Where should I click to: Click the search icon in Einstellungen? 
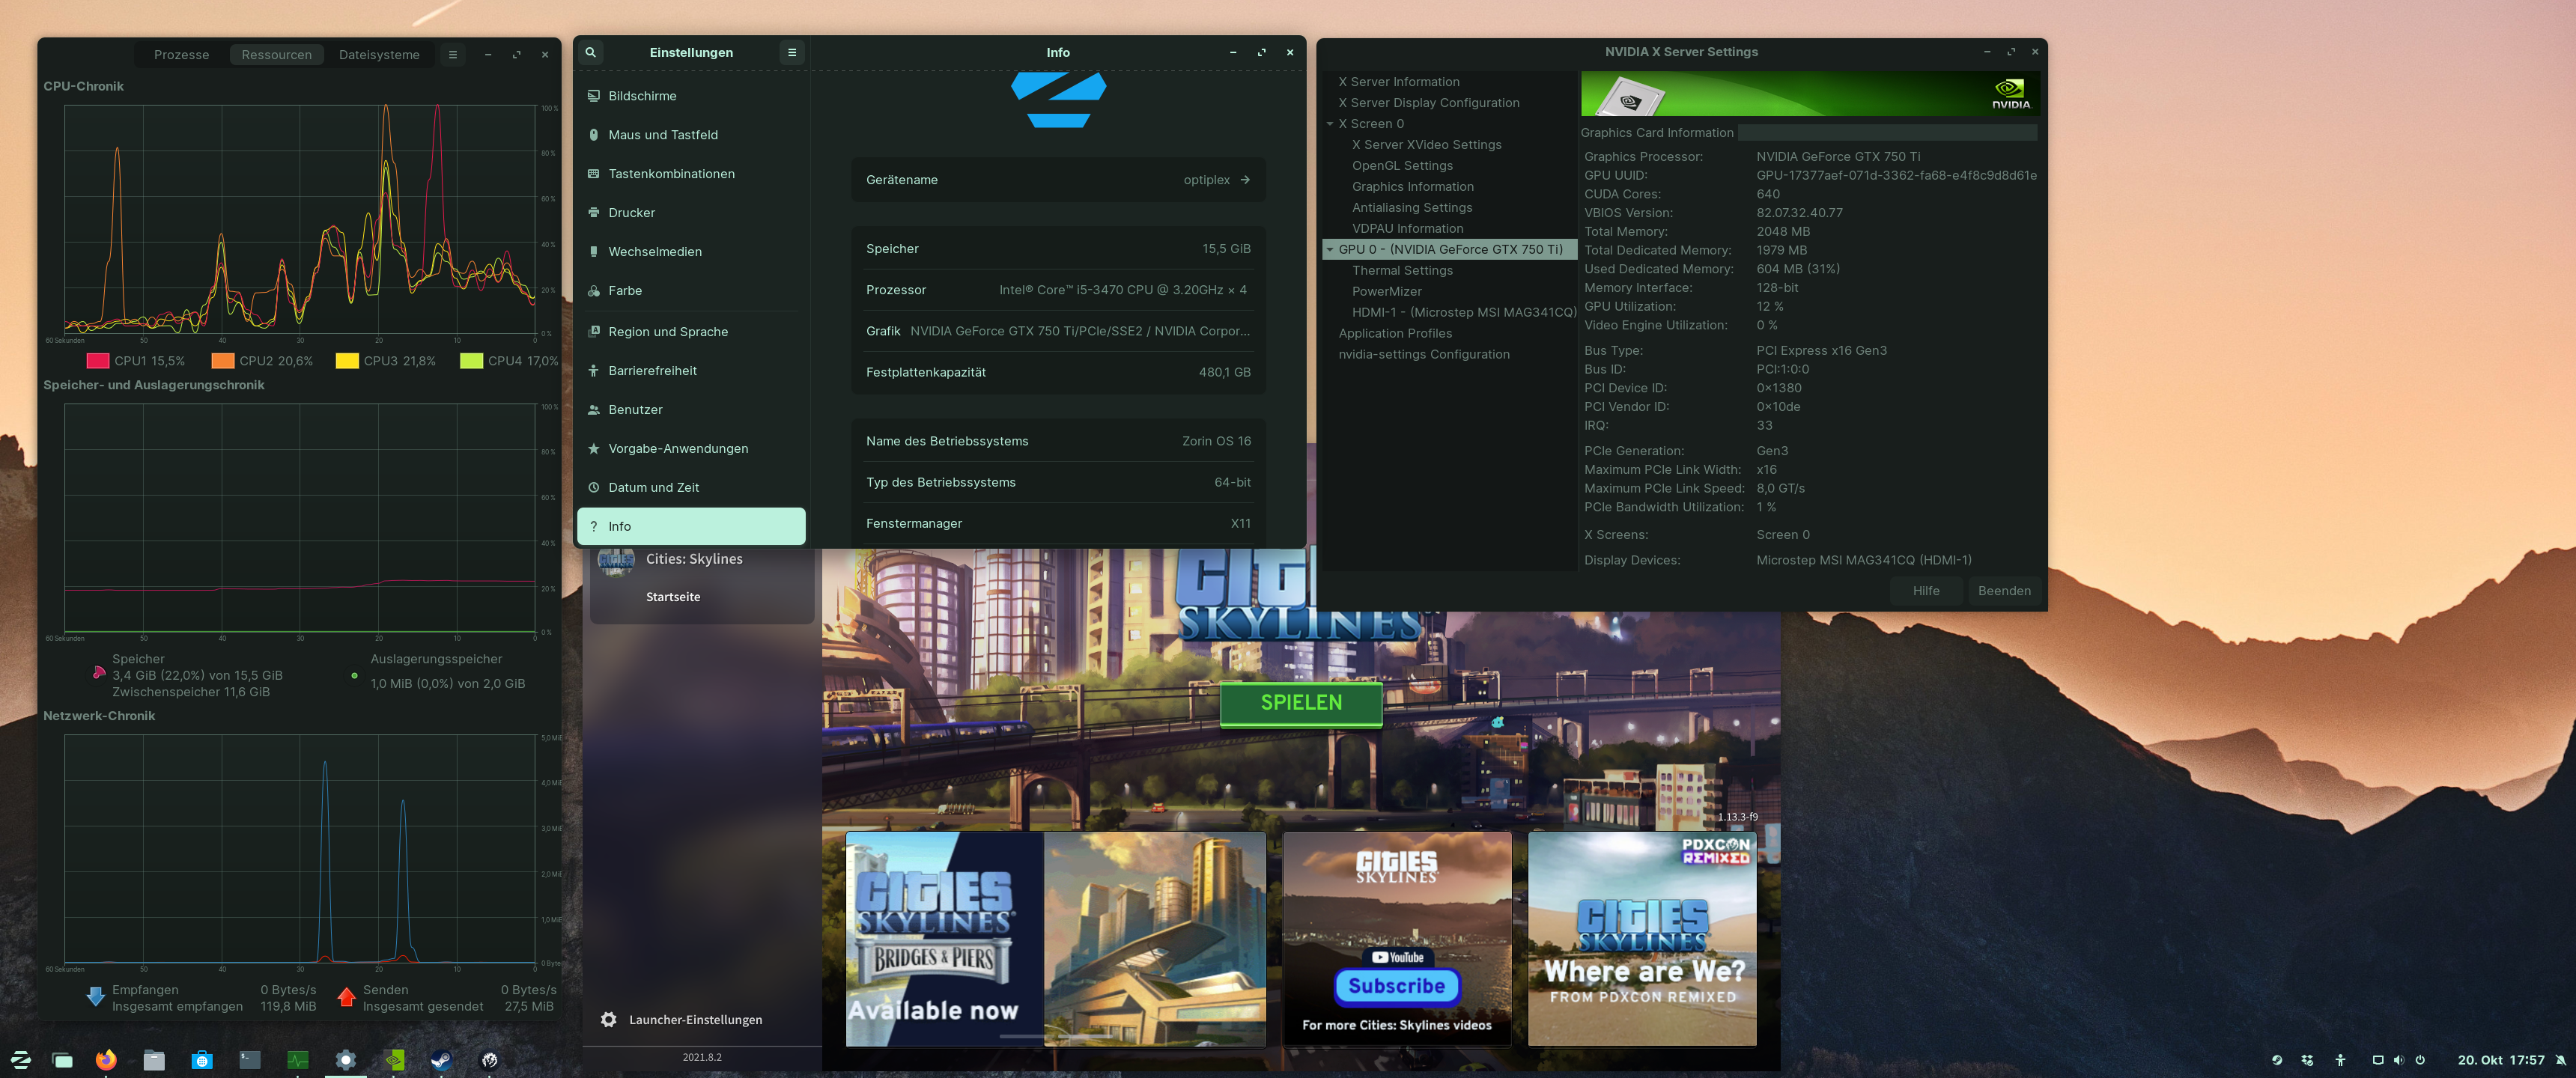591,52
